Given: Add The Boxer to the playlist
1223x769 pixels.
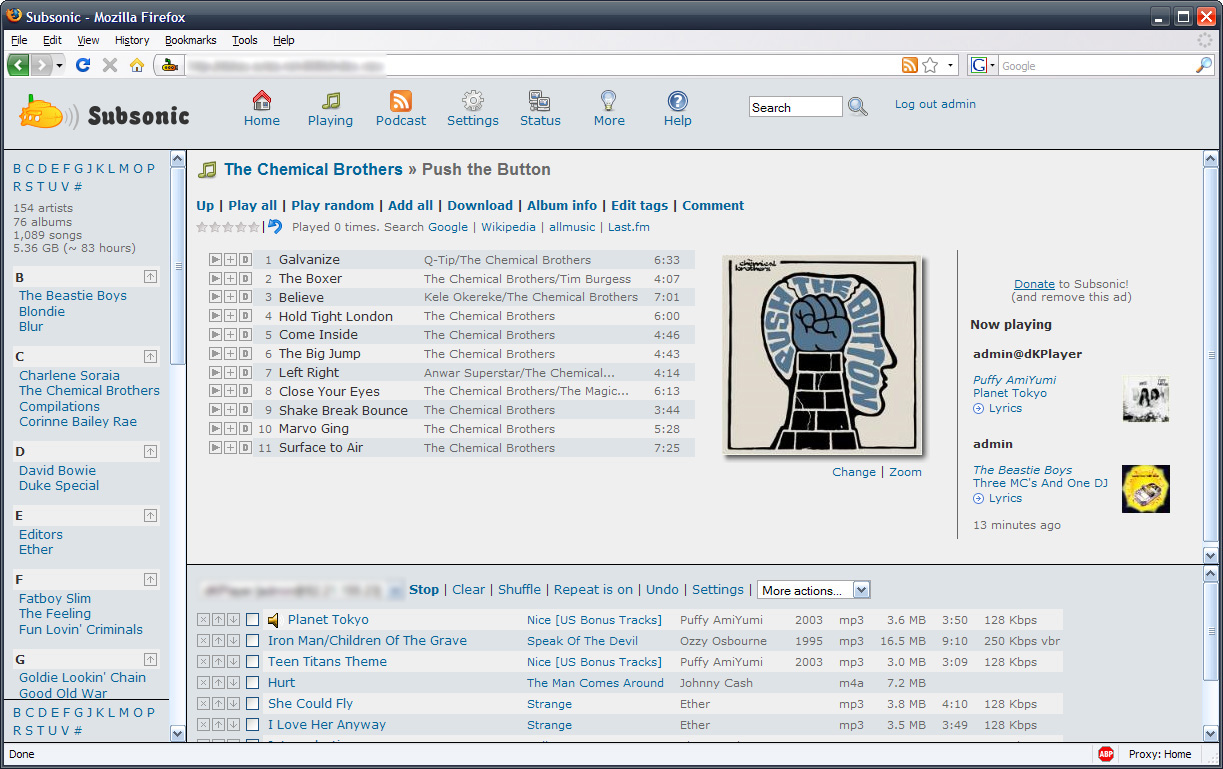Looking at the screenshot, I should [230, 279].
